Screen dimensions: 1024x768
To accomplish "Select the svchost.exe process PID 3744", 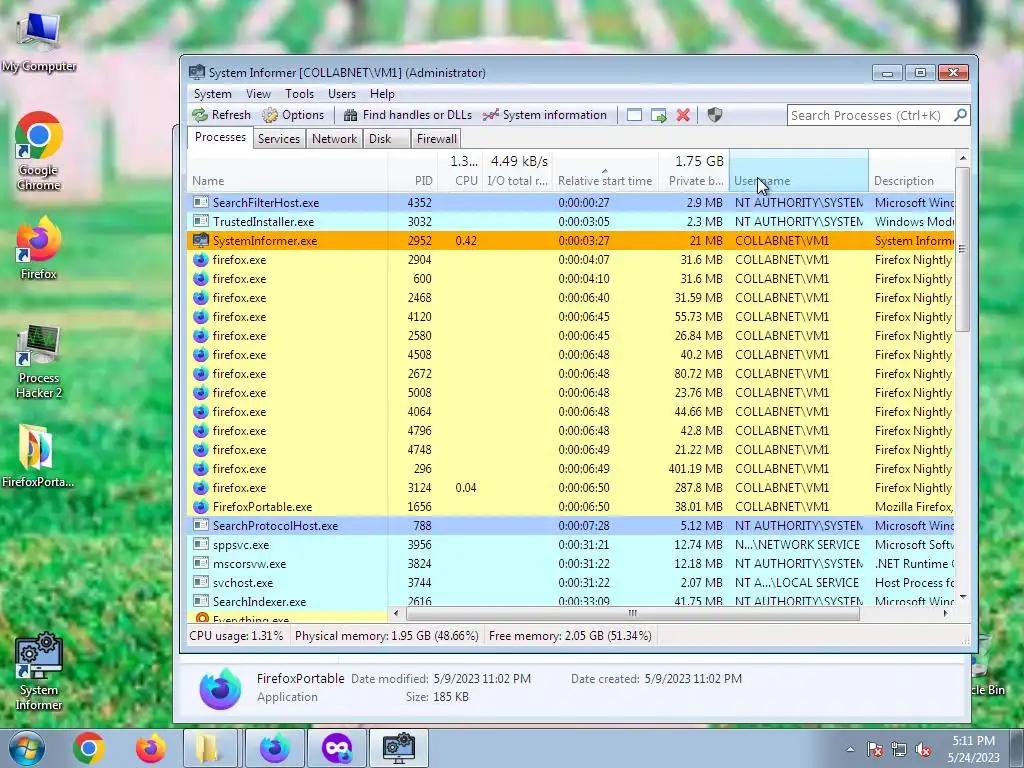I will click(x=571, y=582).
